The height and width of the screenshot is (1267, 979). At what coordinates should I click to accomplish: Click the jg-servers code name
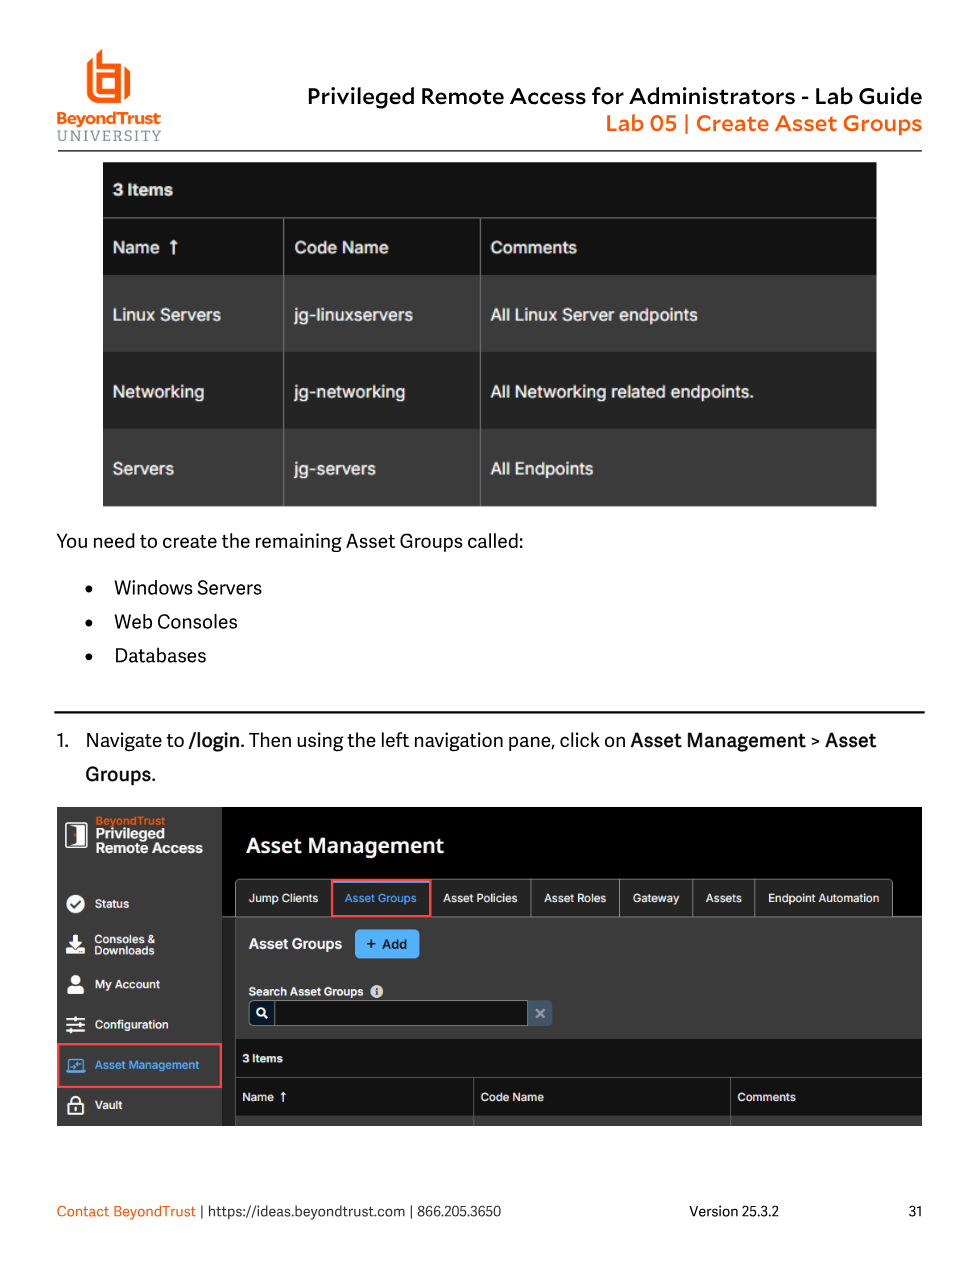pos(334,469)
